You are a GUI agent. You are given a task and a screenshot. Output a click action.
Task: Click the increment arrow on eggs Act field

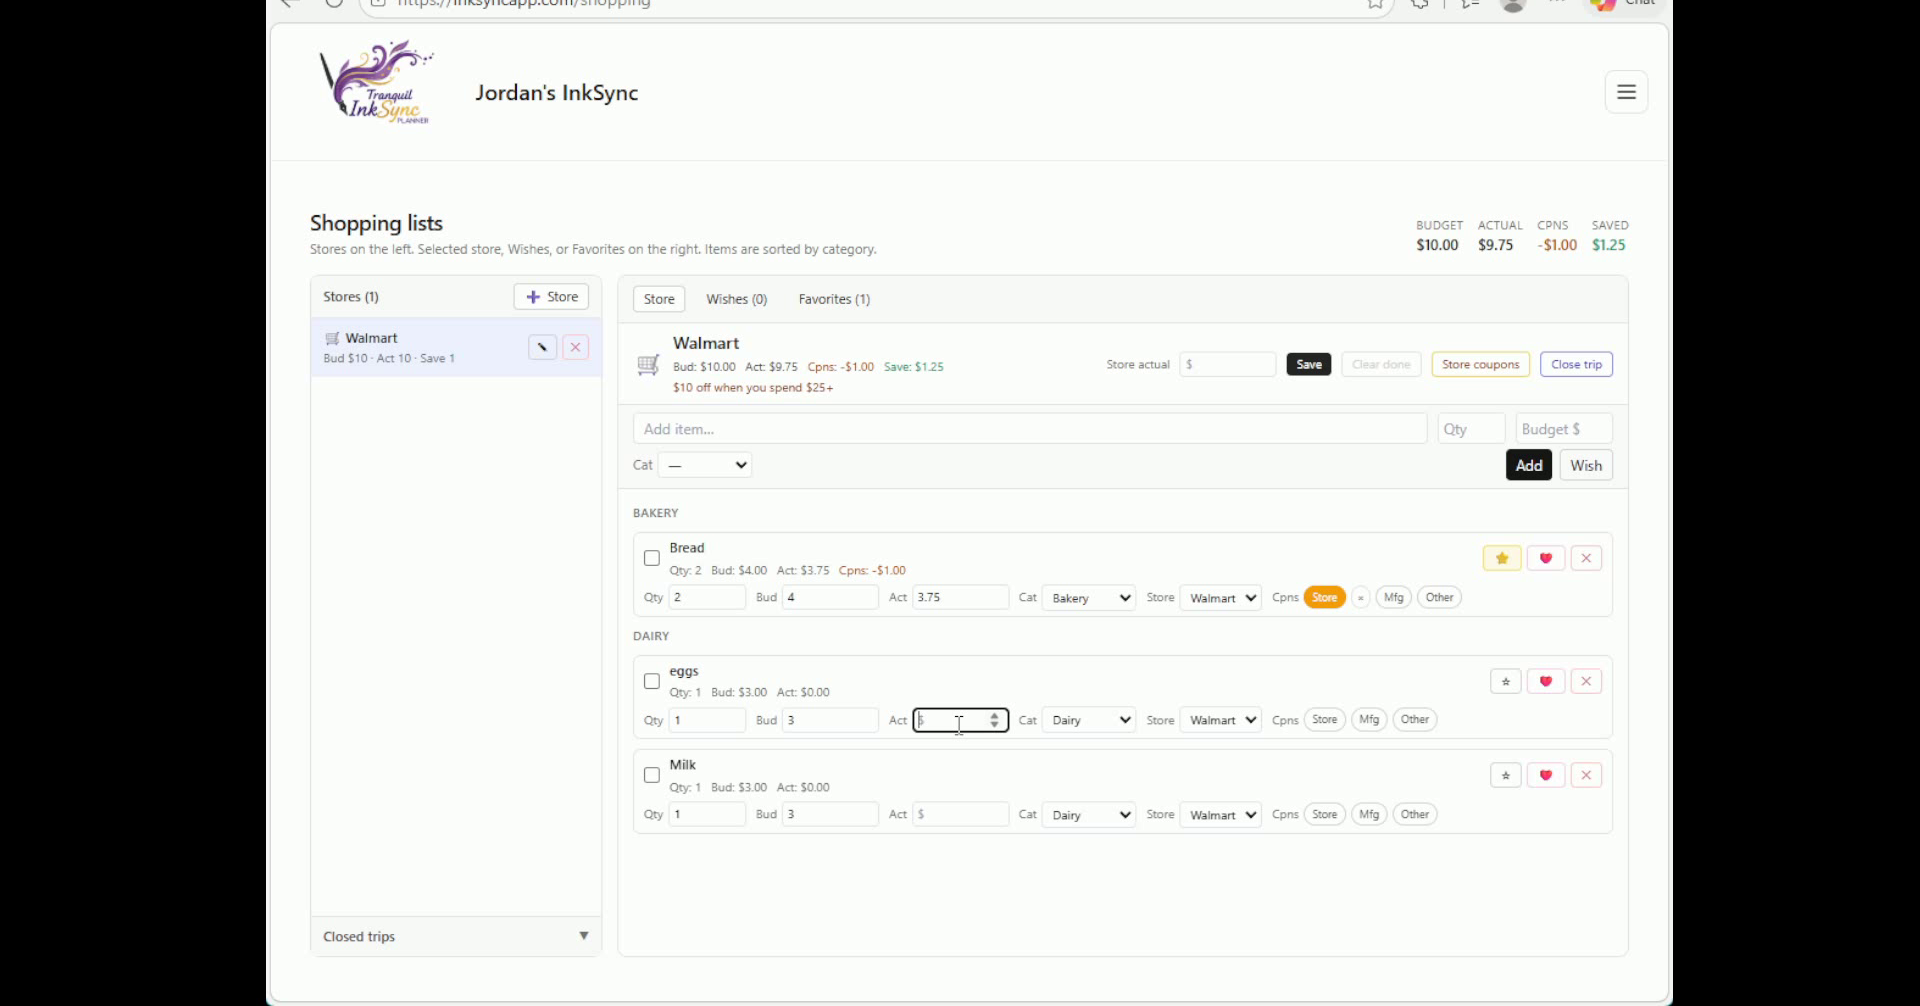point(993,714)
